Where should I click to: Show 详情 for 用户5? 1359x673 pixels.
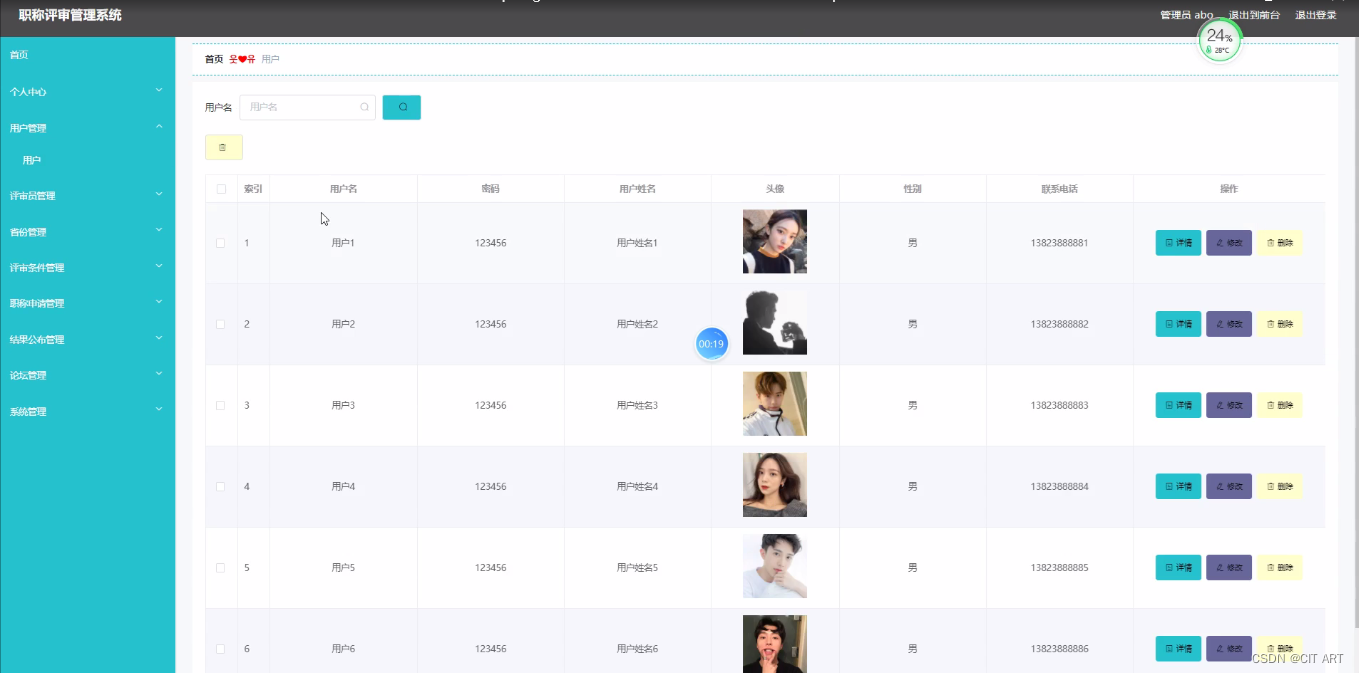[1178, 567]
